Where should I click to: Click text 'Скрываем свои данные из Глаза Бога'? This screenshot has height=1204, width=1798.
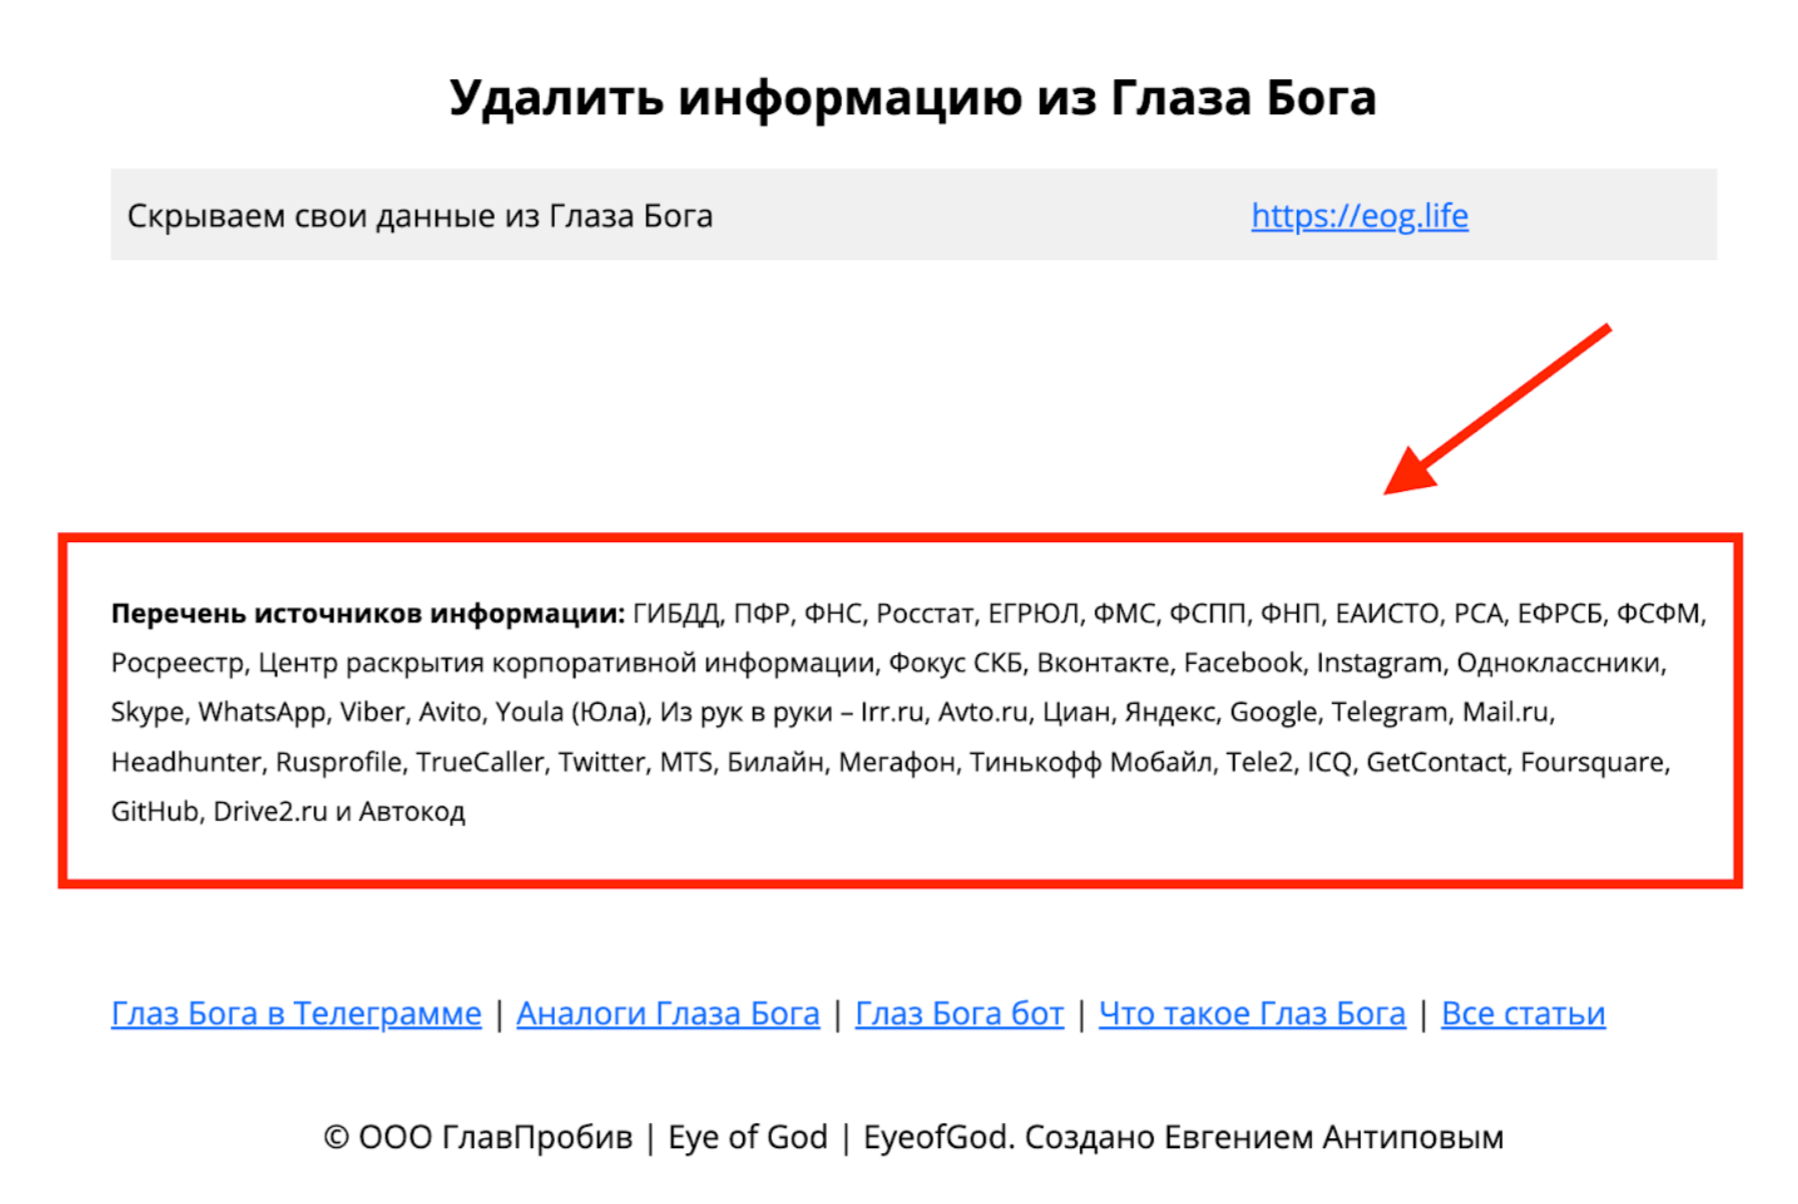[x=420, y=216]
